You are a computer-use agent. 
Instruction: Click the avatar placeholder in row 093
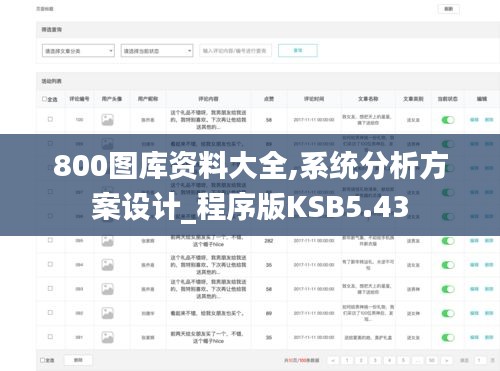107,289
